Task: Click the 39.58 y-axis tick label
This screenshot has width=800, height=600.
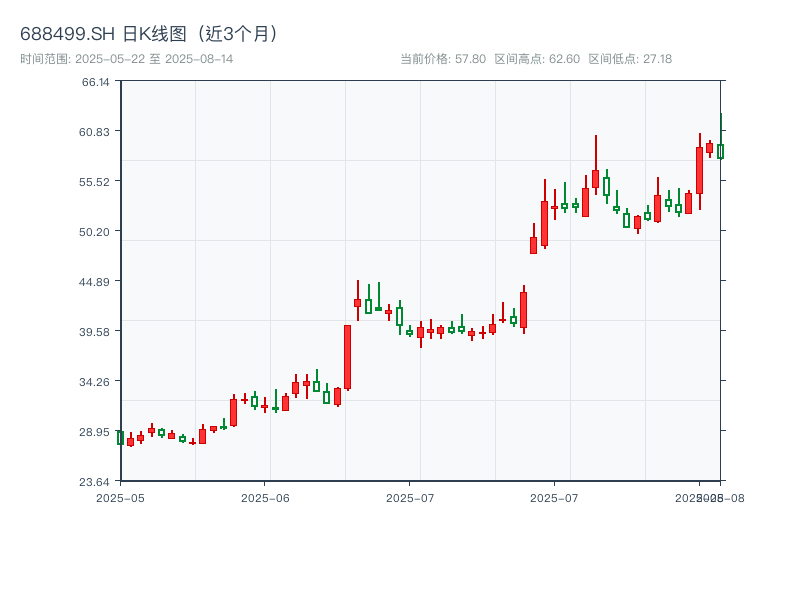Action: pyautogui.click(x=96, y=331)
